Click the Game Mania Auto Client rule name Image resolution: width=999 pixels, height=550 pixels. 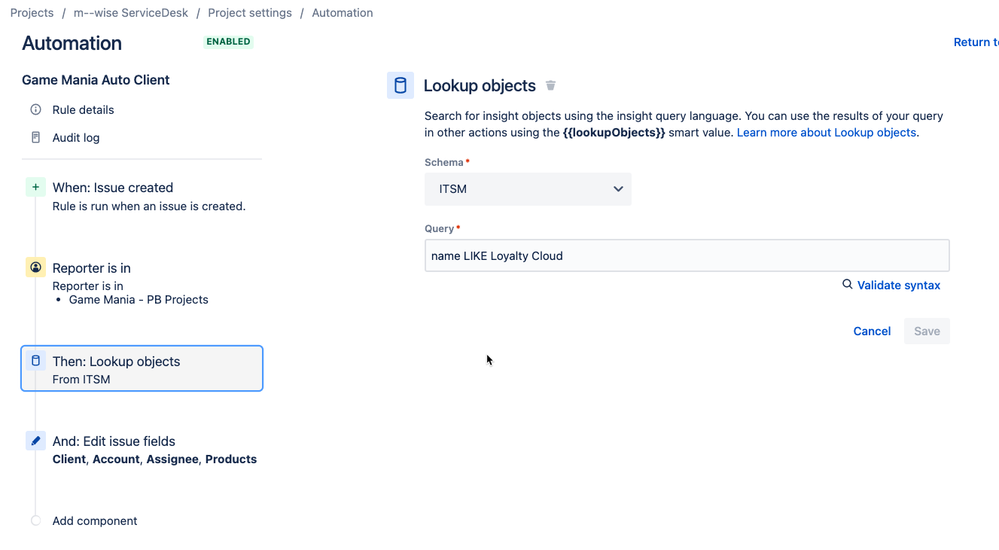pyautogui.click(x=96, y=80)
